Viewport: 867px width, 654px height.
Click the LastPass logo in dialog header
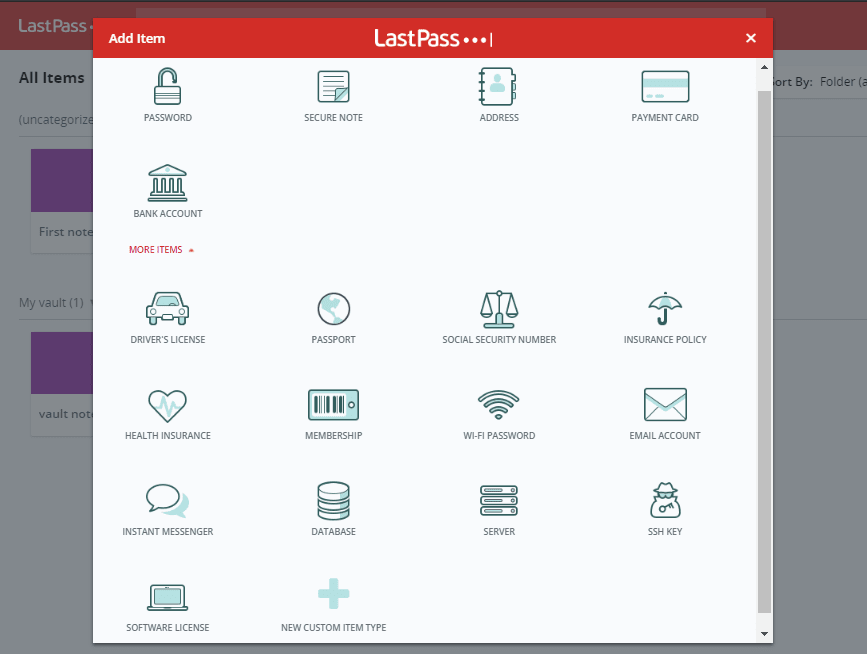click(x=434, y=38)
